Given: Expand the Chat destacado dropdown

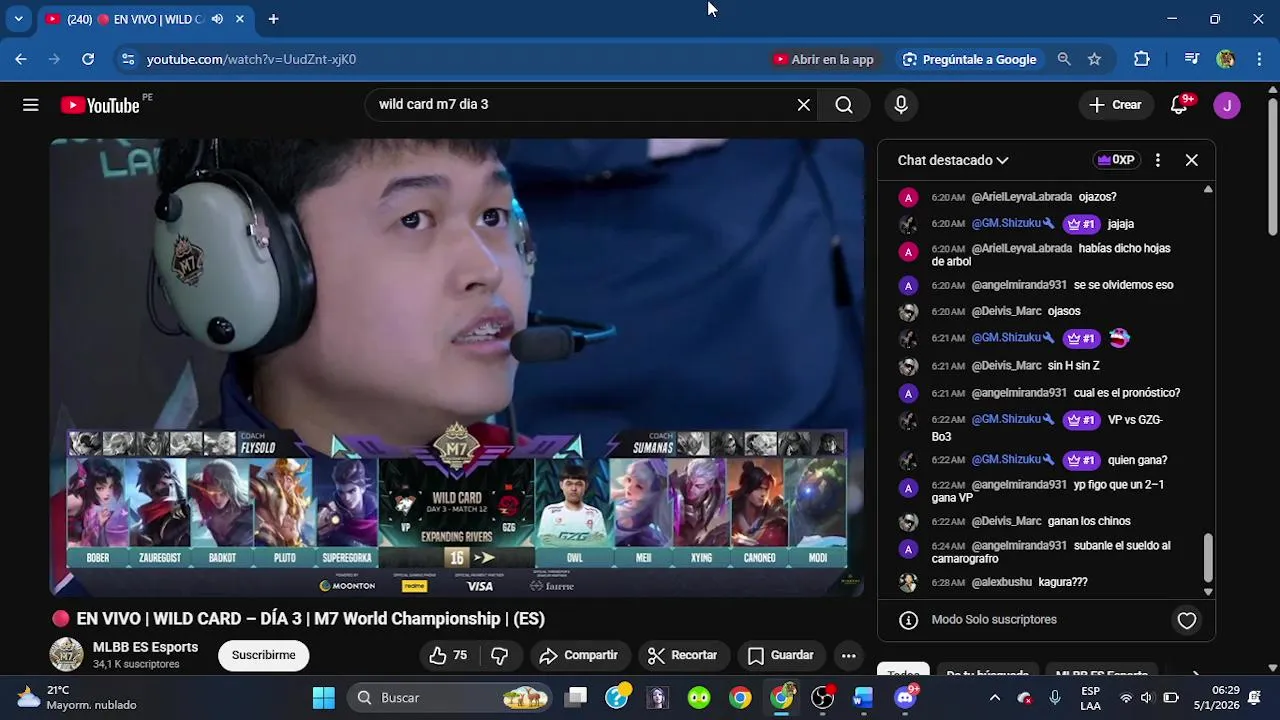Looking at the screenshot, I should (953, 160).
